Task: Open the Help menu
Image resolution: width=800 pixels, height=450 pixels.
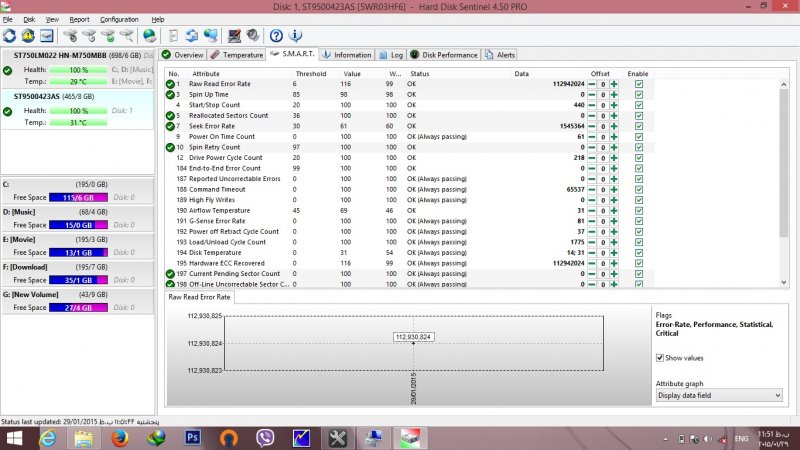Action: pyautogui.click(x=158, y=19)
